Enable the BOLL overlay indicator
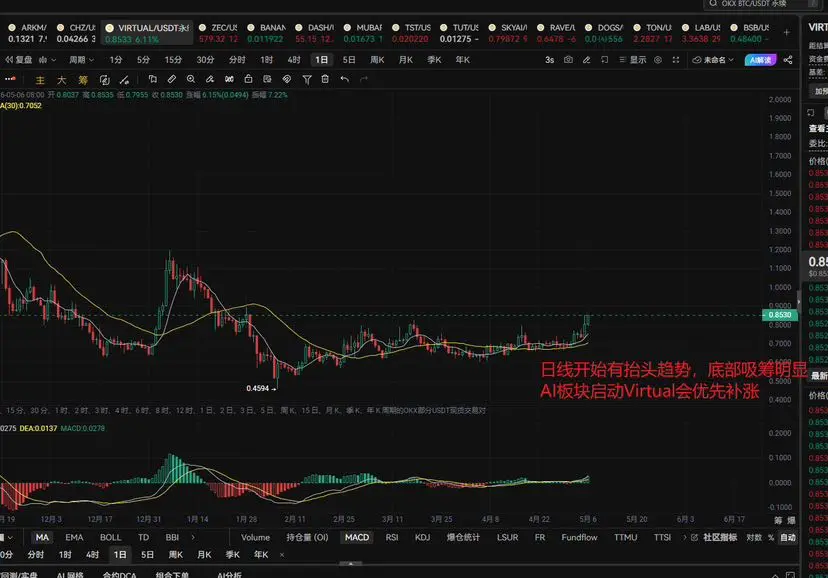Viewport: 828px width, 578px height. pyautogui.click(x=110, y=537)
